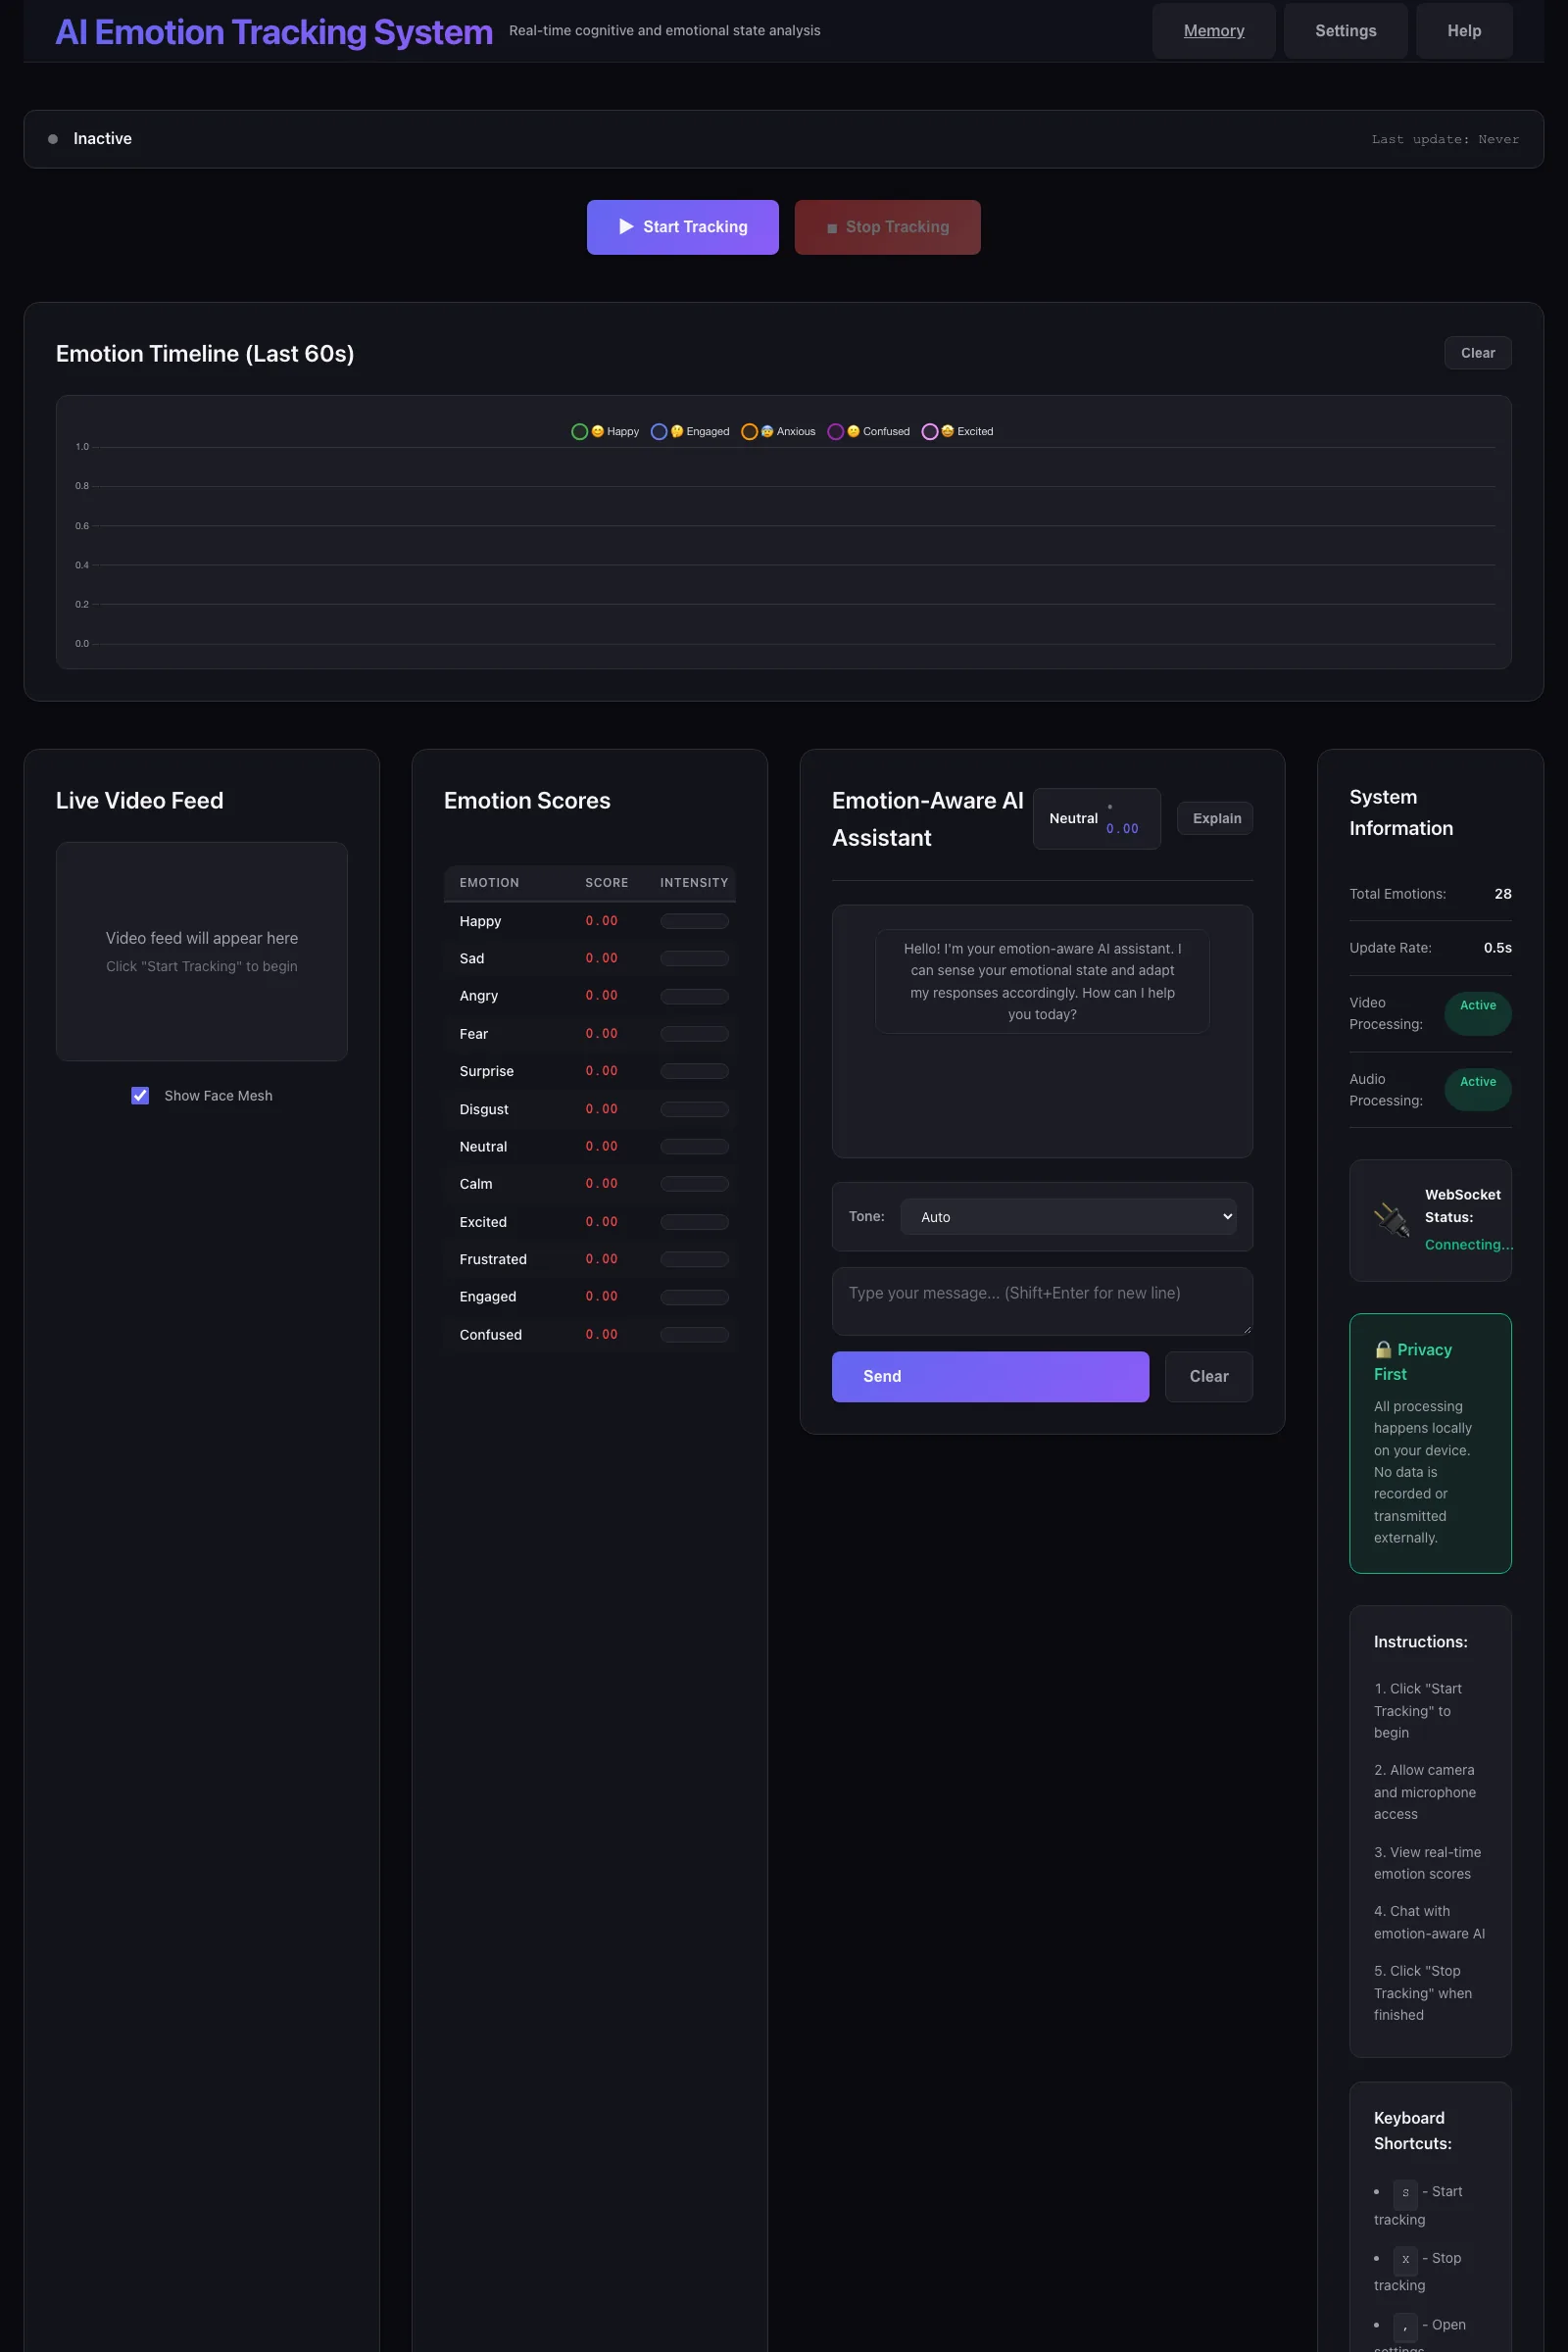Click the EMOTION column header

[x=489, y=883]
